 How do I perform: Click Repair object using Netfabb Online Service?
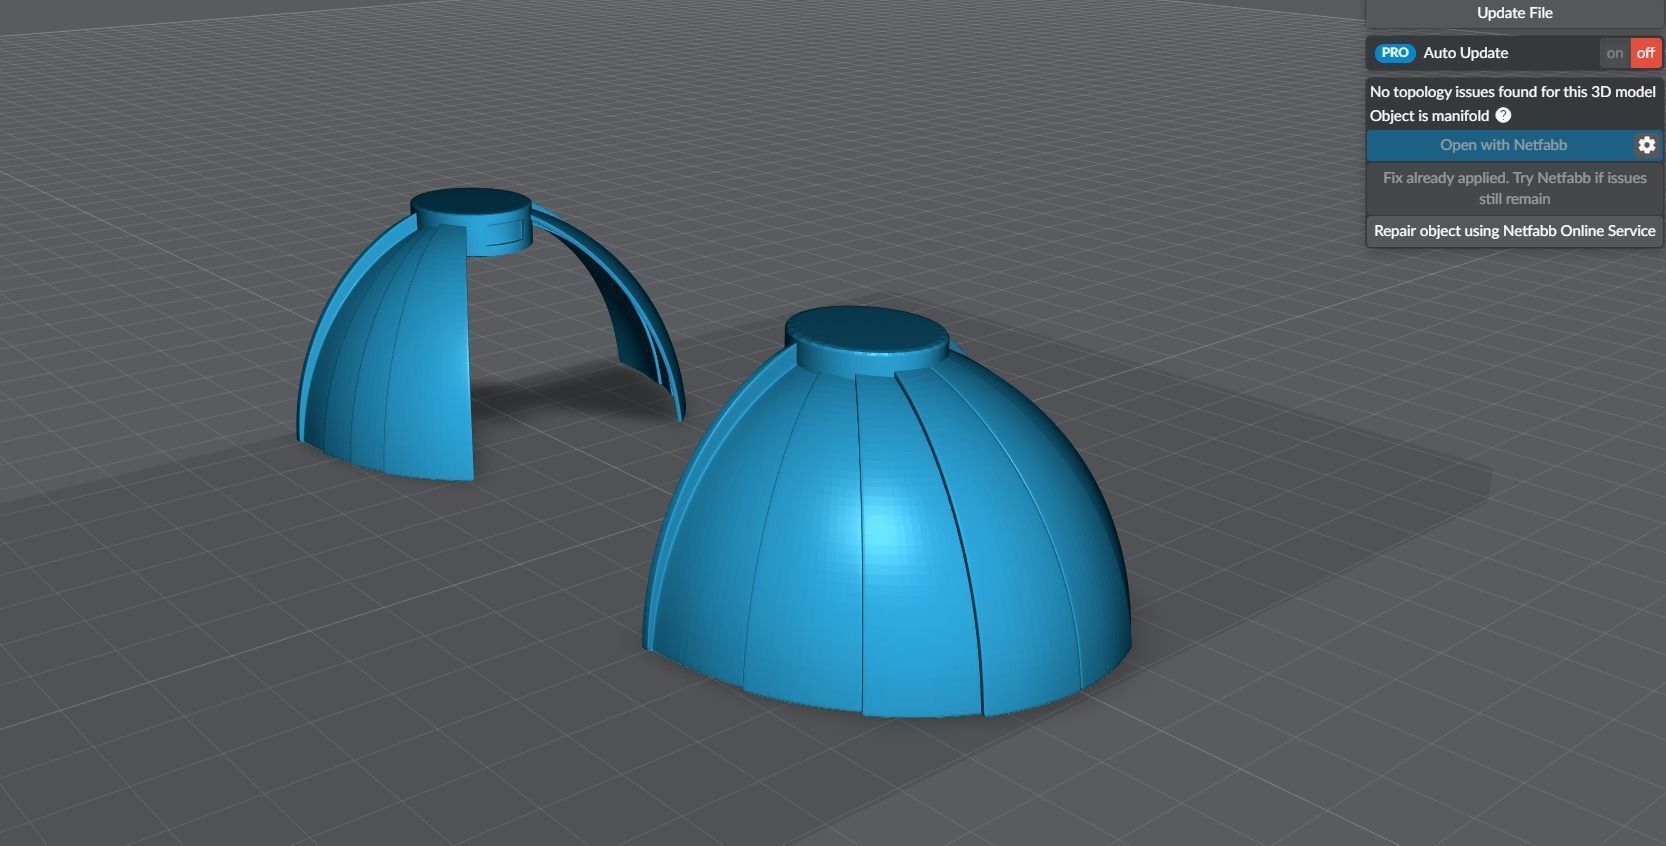[1514, 231]
